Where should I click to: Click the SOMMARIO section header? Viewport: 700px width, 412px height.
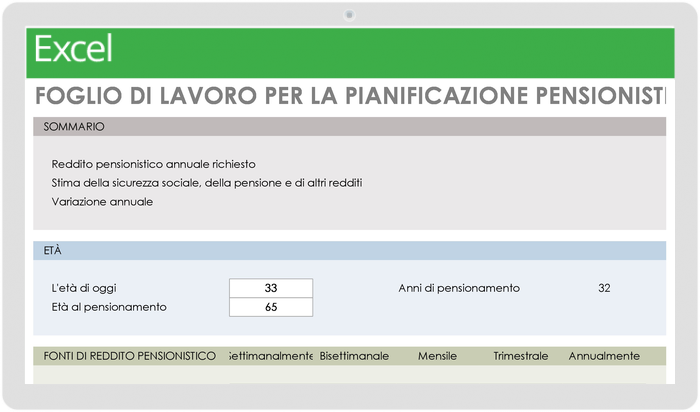(x=350, y=127)
